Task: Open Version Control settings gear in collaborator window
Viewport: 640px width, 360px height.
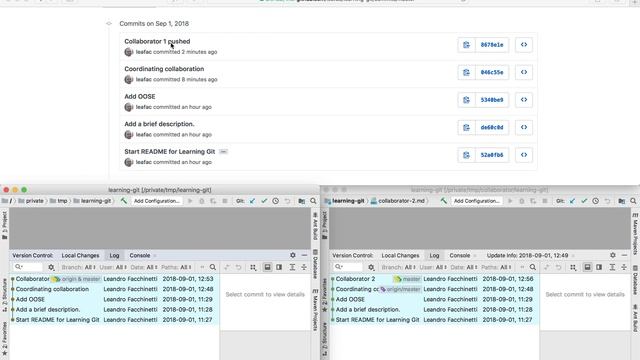Action: click(x=613, y=255)
